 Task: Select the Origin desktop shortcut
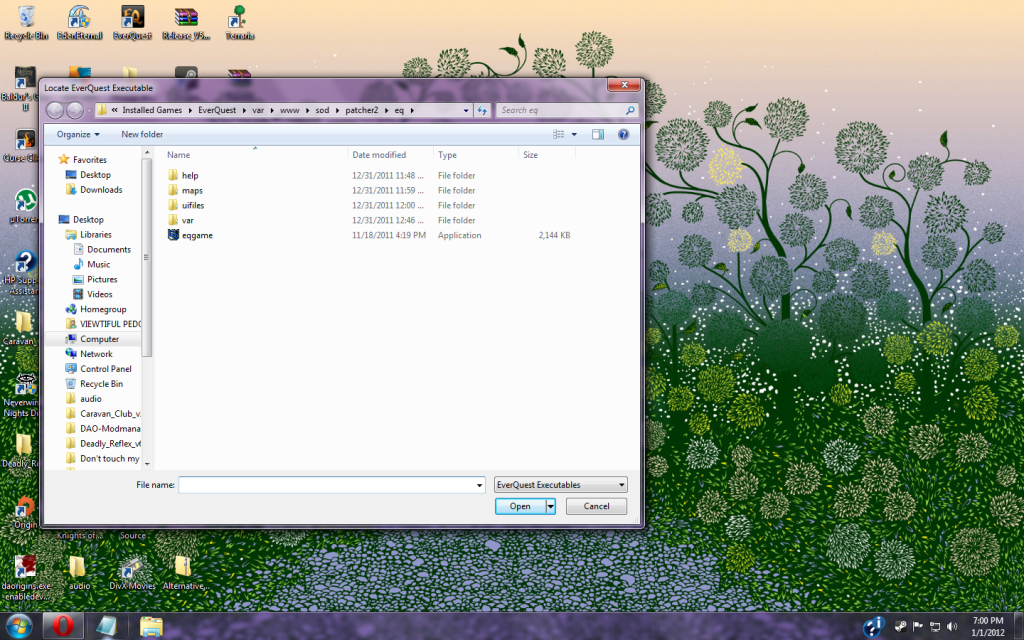[x=25, y=513]
